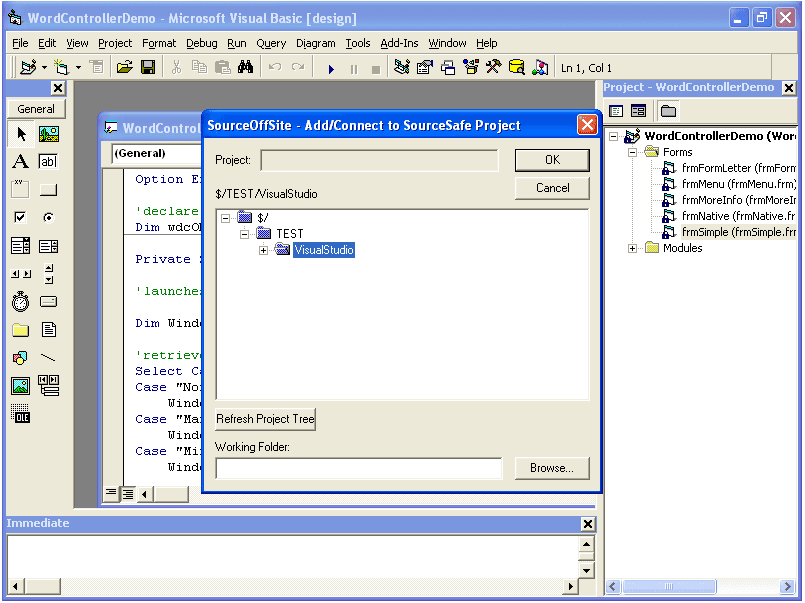Expand the Modules folder in Project panel
Screen dimensions: 805x603
632,248
